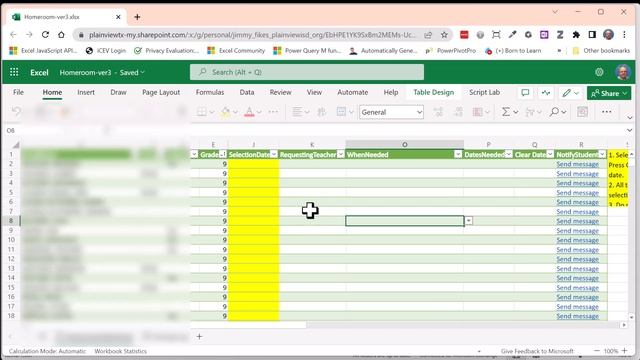This screenshot has width=640, height=360.
Task: Click the Fill Color bucket icon
Action: tap(225, 112)
